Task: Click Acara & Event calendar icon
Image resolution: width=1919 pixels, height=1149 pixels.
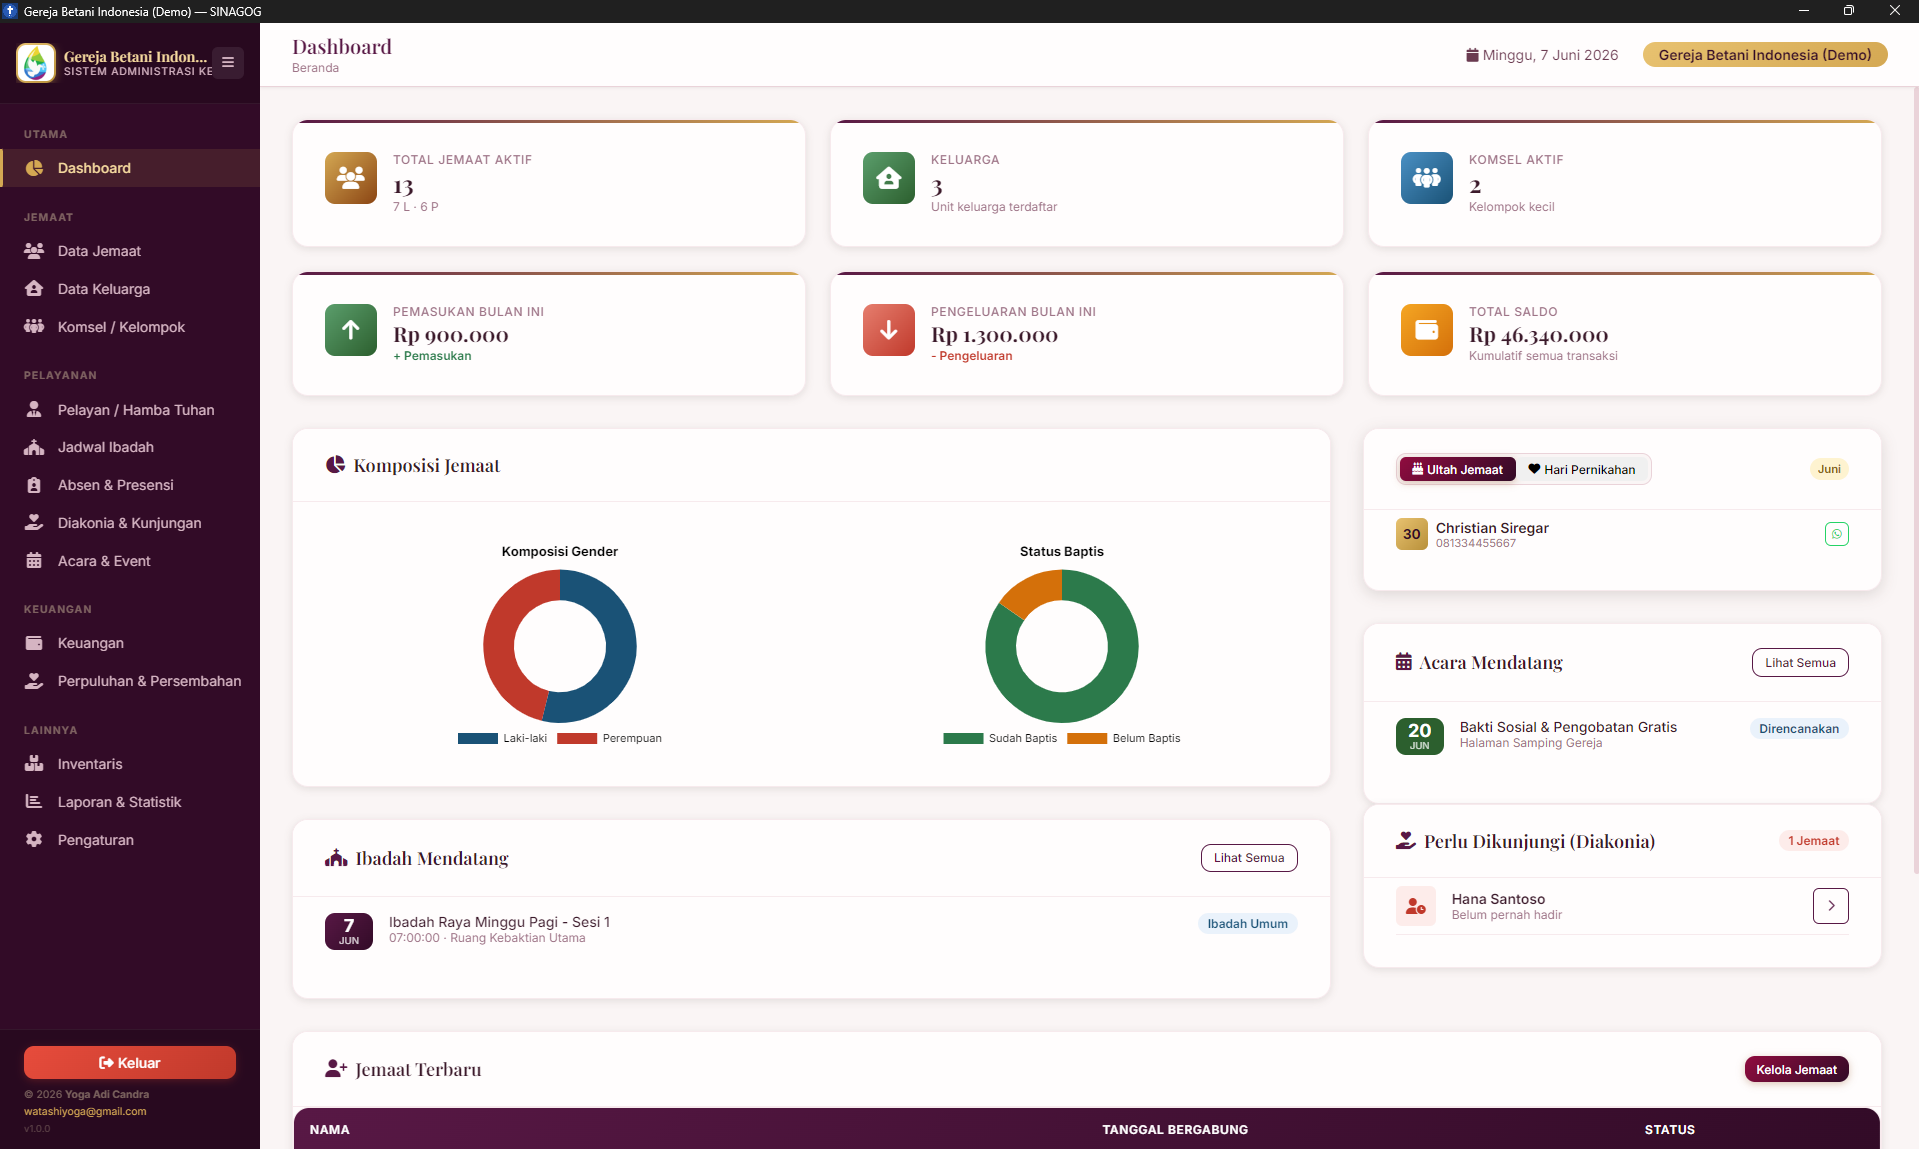Action: [x=34, y=561]
